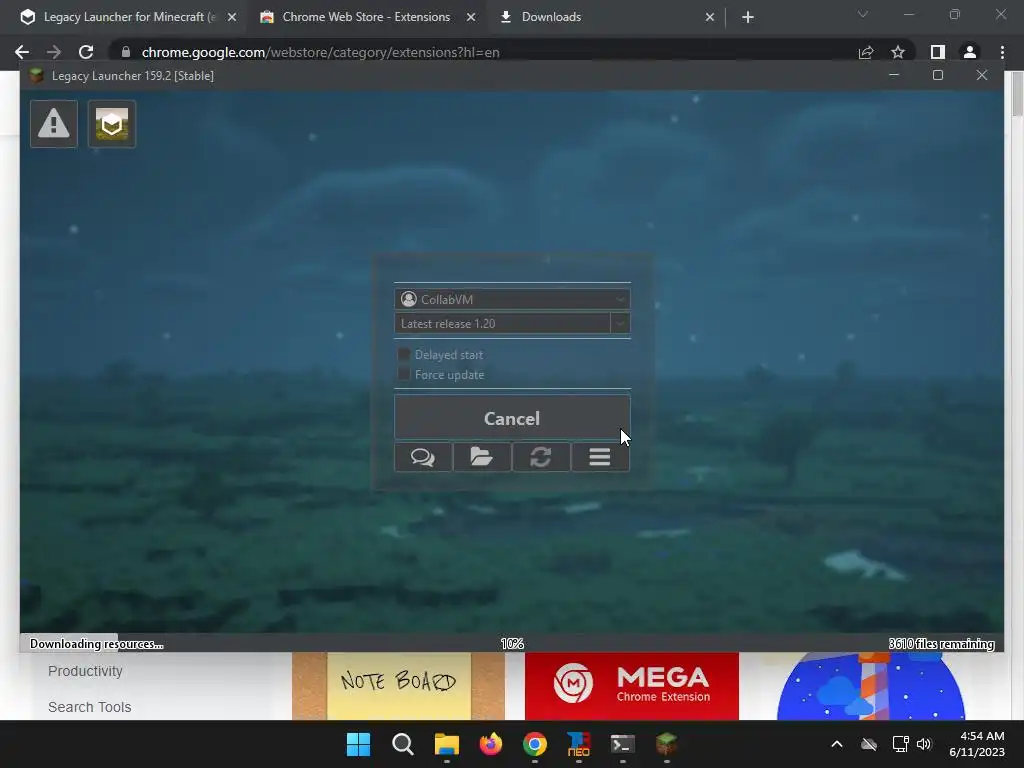Click the site lock icon in address bar

[x=126, y=52]
